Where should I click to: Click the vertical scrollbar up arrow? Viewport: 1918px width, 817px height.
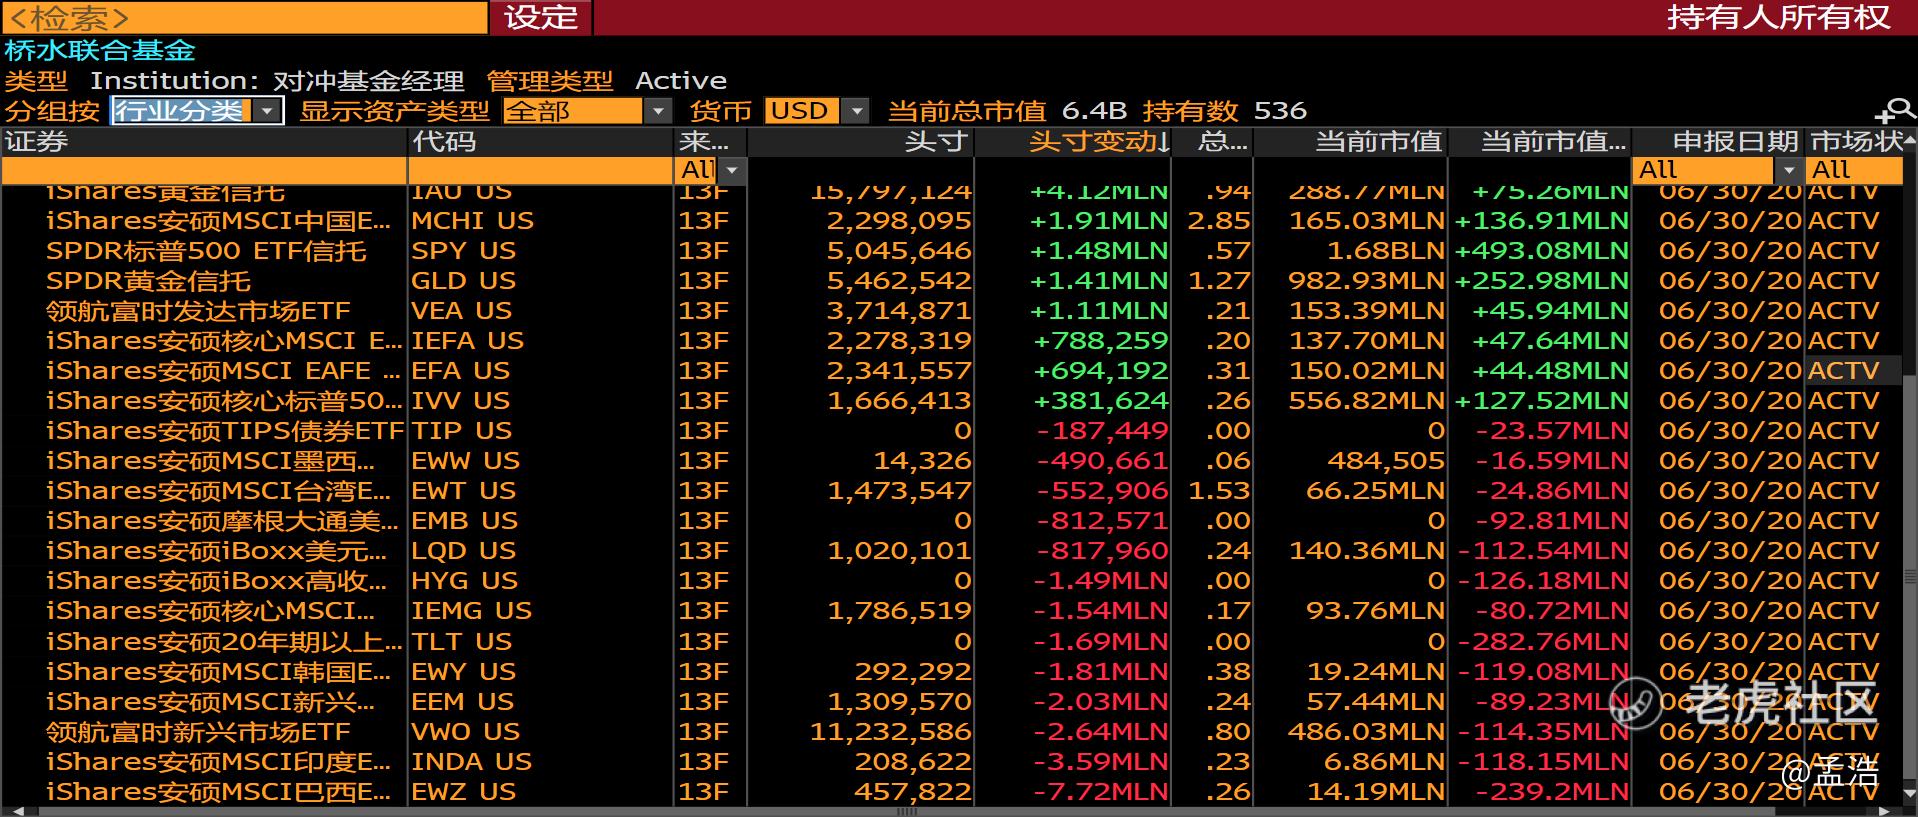[x=1910, y=142]
